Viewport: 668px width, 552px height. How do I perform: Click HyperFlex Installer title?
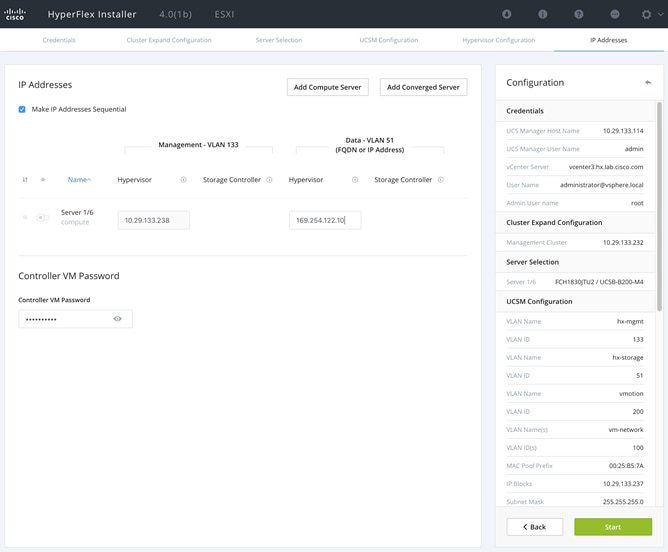[x=92, y=14]
